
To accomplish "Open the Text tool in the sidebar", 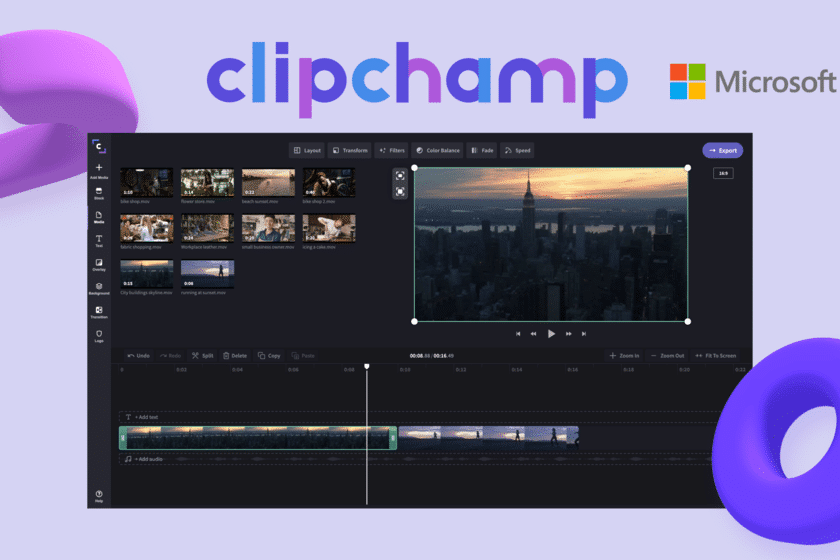I will point(99,241).
